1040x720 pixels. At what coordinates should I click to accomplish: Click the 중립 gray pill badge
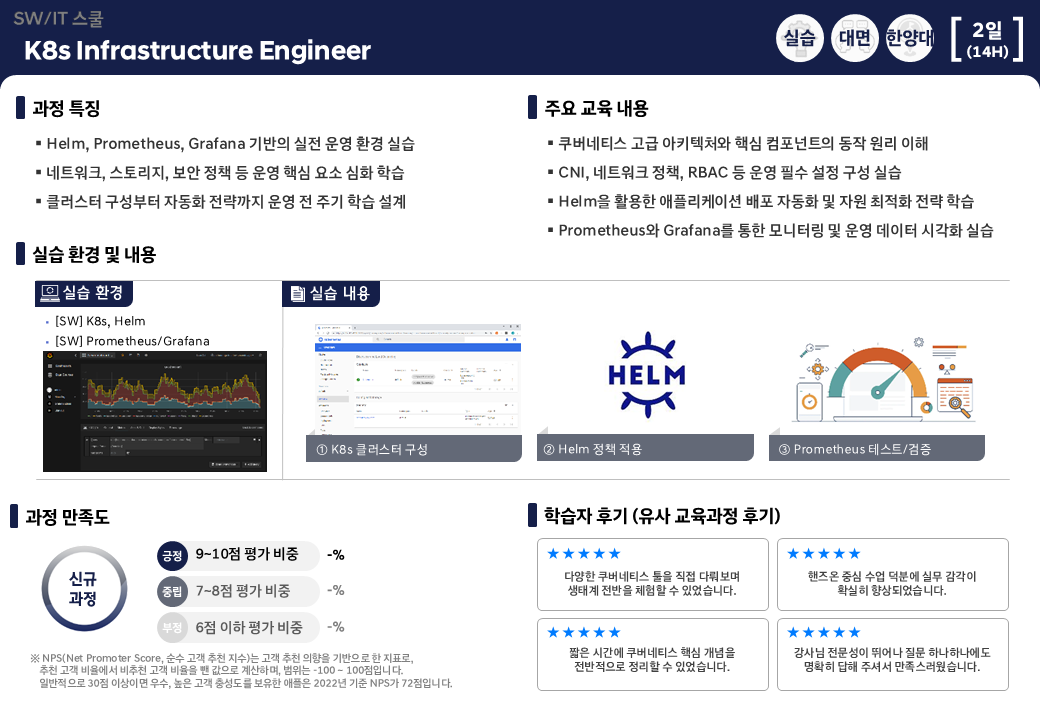(172, 591)
